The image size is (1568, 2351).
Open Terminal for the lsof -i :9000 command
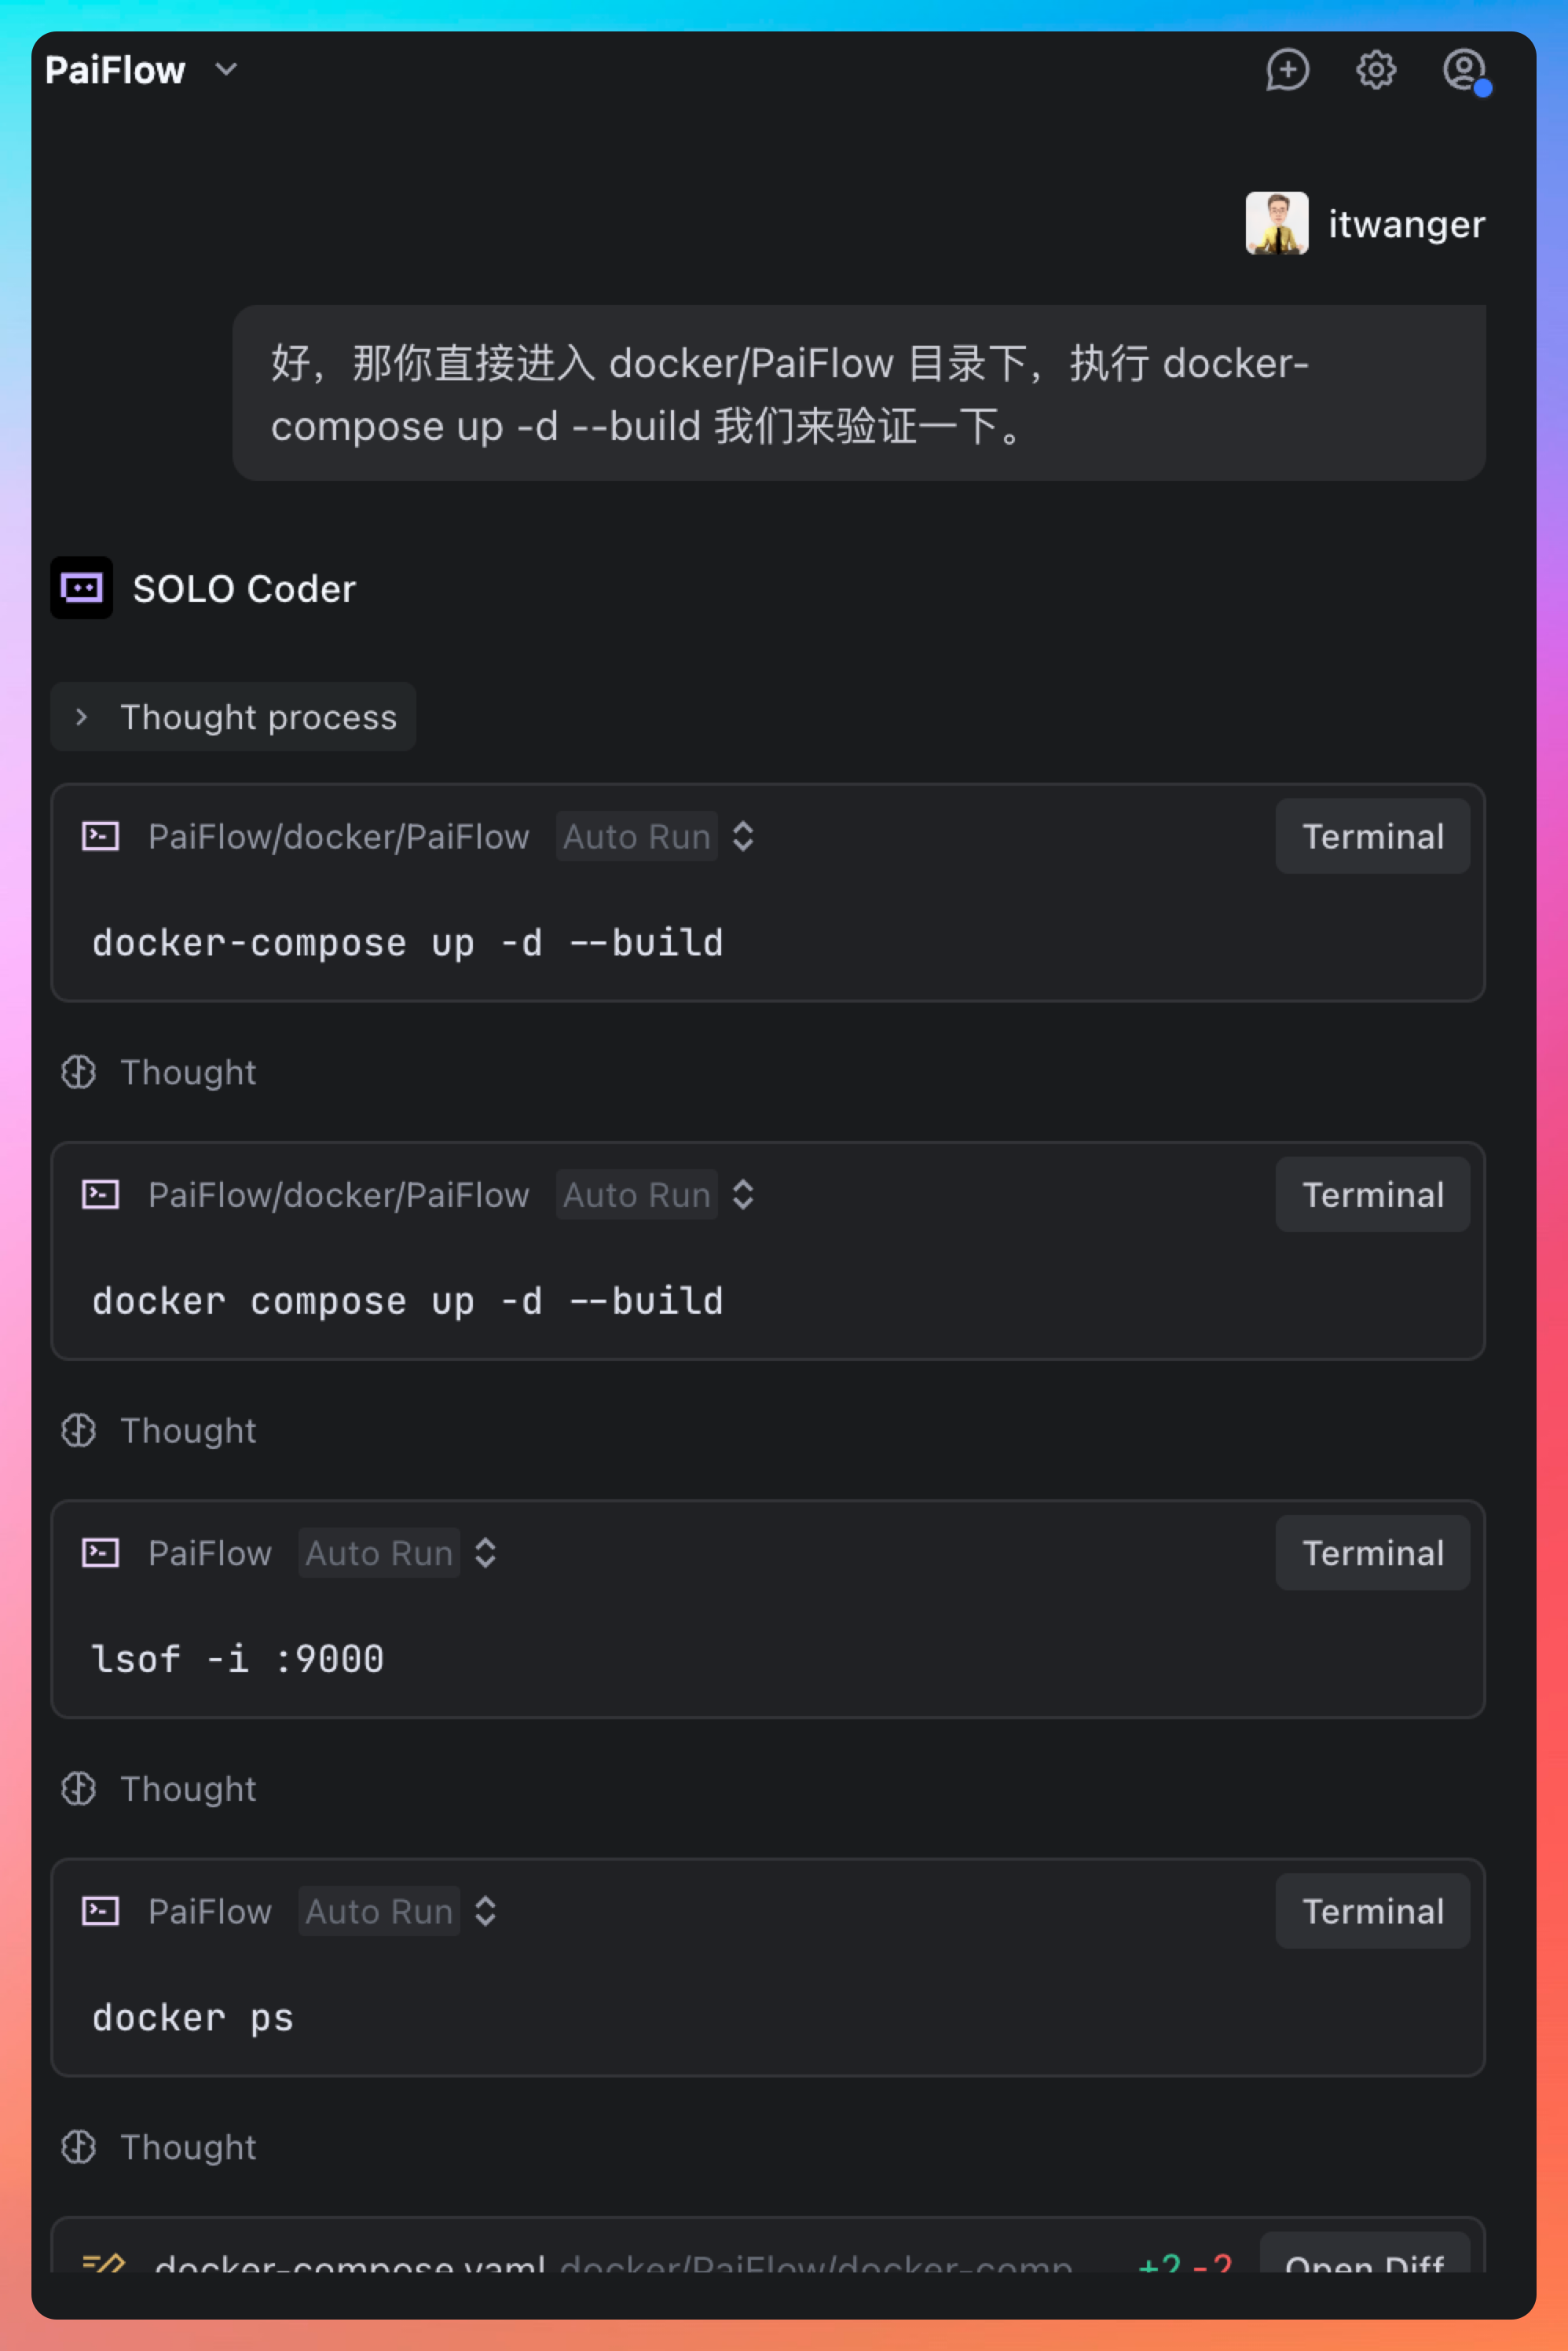tap(1372, 1552)
